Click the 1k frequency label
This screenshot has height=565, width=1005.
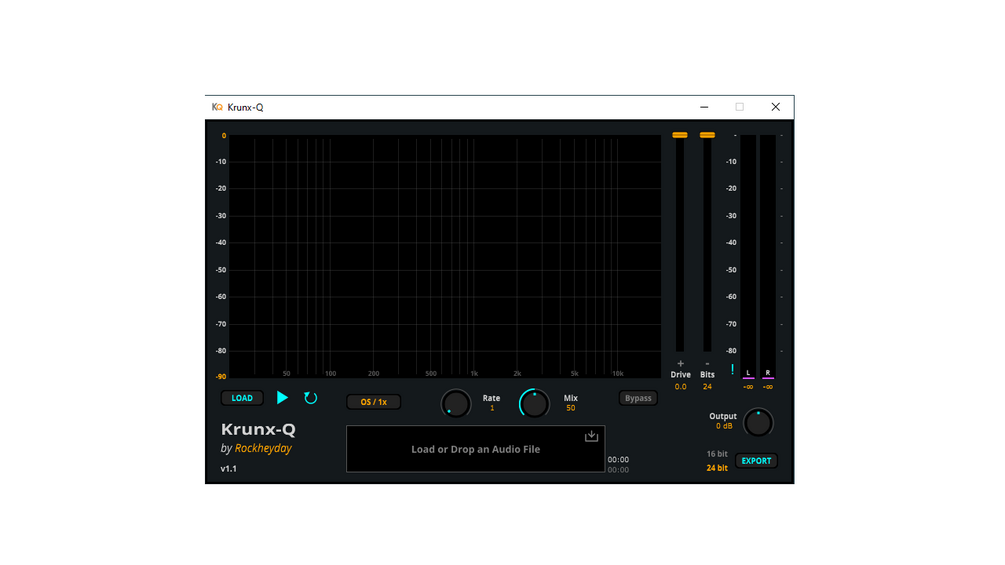474,373
